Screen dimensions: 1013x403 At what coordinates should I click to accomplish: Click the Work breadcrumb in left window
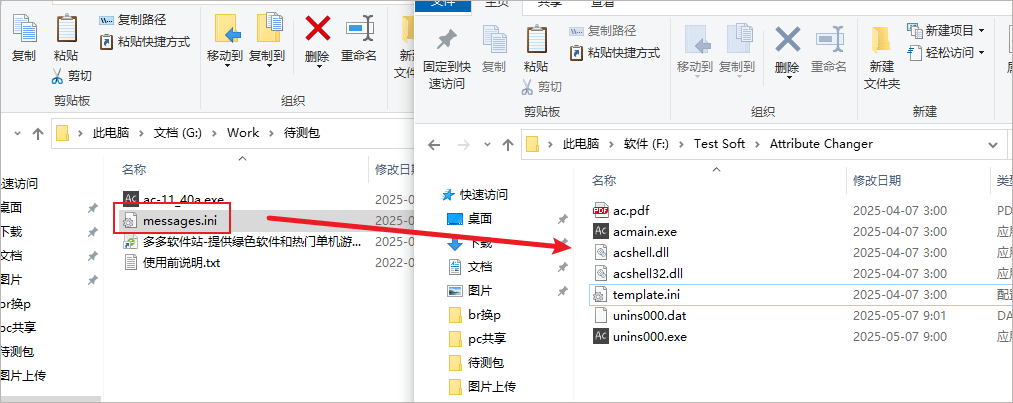pyautogui.click(x=243, y=133)
